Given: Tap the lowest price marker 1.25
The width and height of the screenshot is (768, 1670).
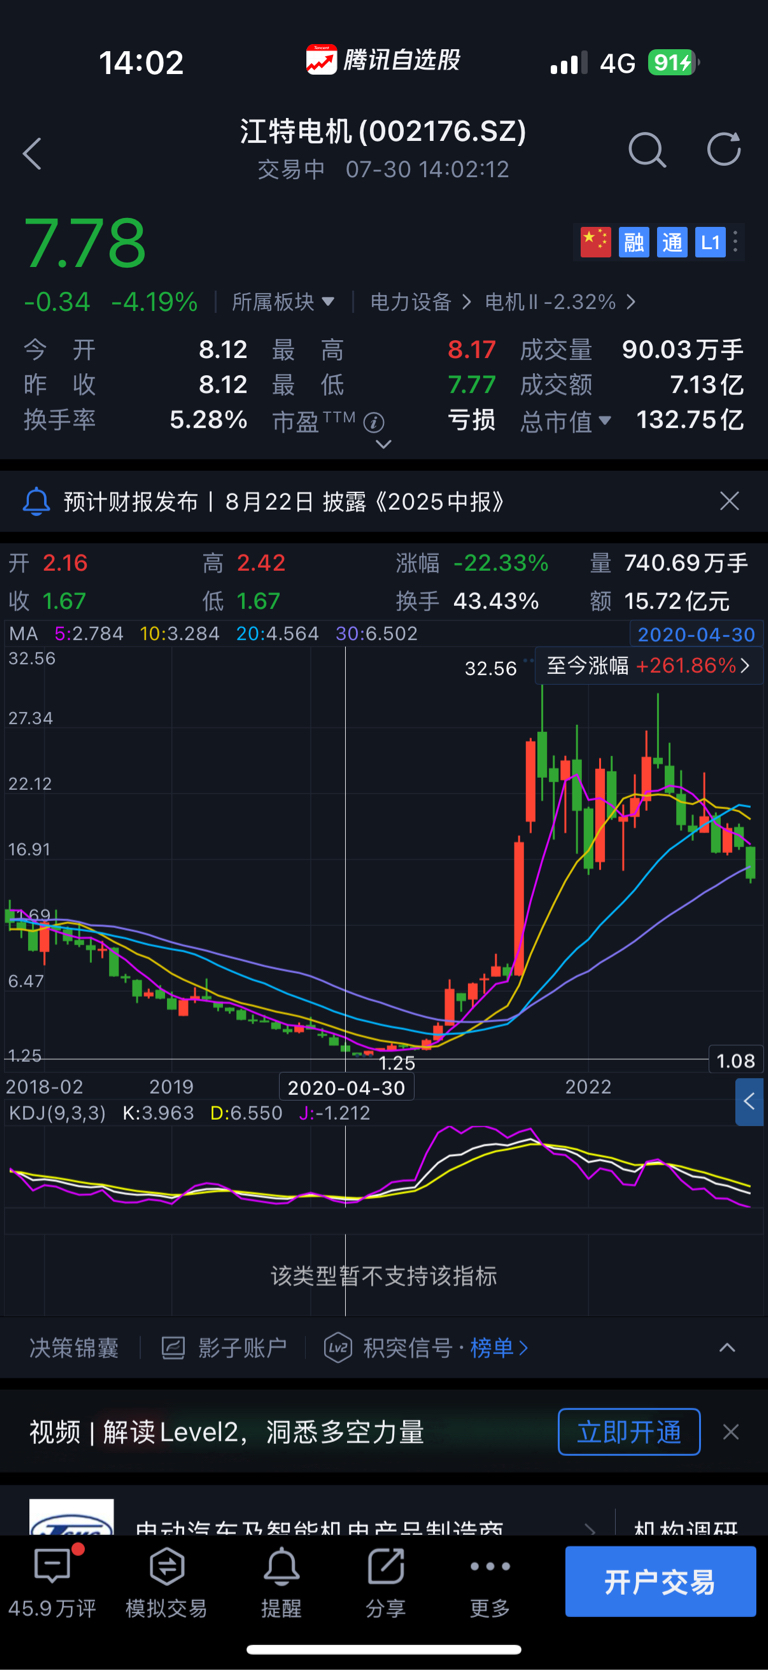Looking at the screenshot, I should point(397,1063).
